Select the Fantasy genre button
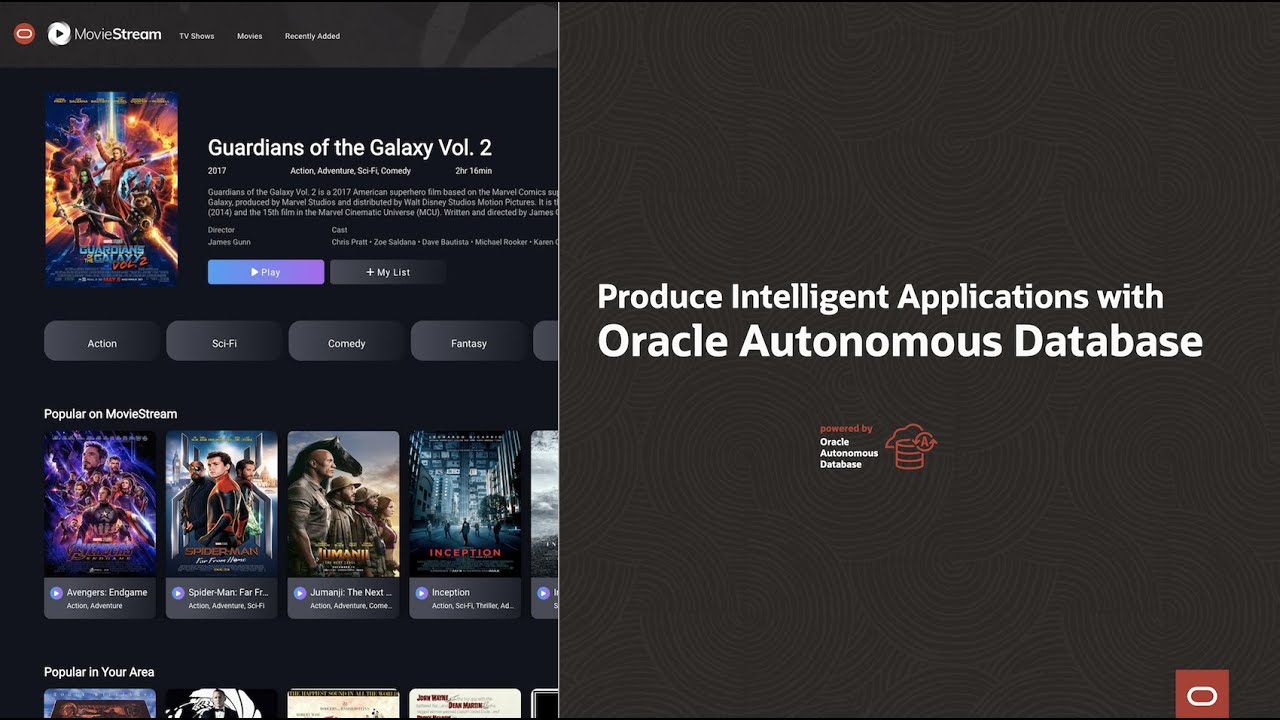Image resolution: width=1280 pixels, height=720 pixels. point(468,342)
